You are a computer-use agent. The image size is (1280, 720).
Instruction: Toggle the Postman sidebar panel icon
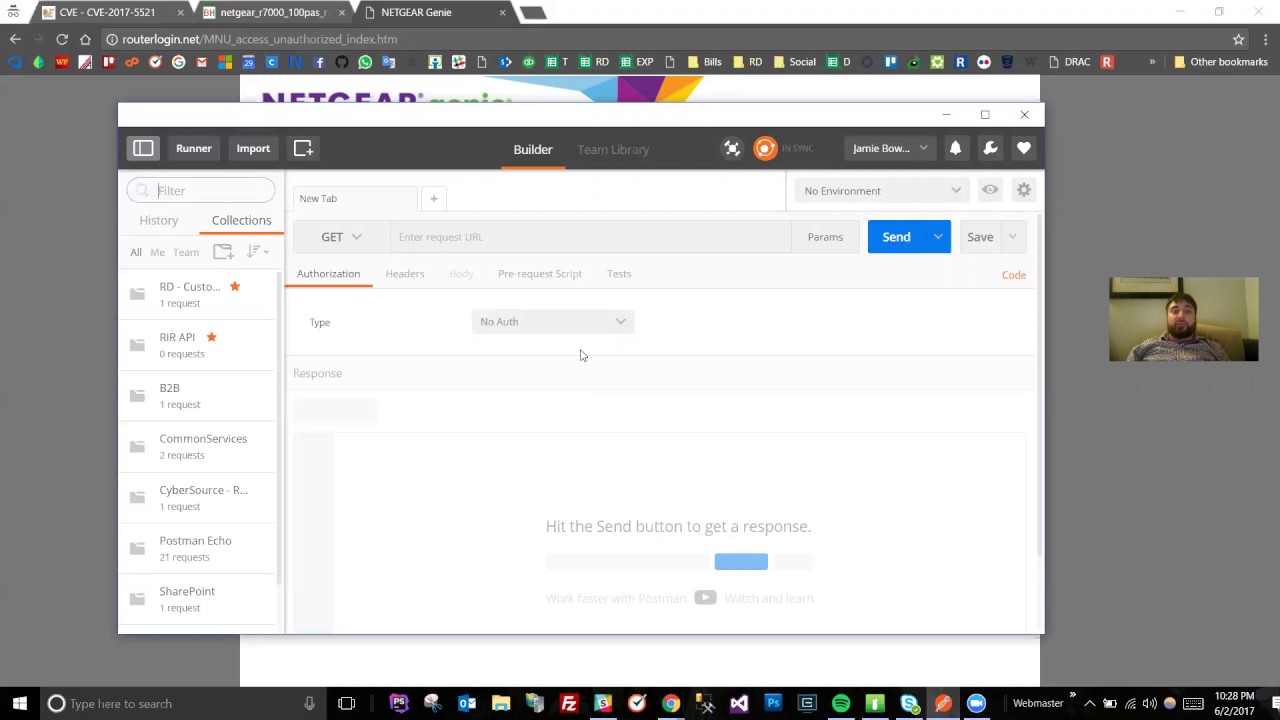(143, 148)
